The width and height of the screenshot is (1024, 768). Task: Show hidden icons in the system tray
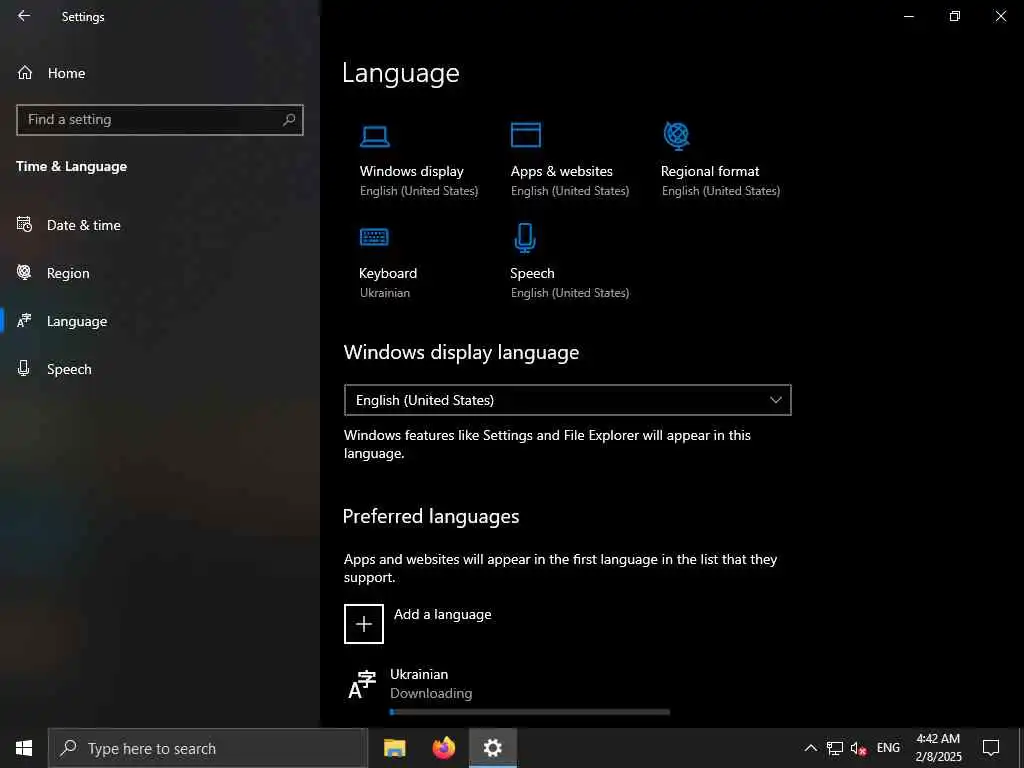810,748
